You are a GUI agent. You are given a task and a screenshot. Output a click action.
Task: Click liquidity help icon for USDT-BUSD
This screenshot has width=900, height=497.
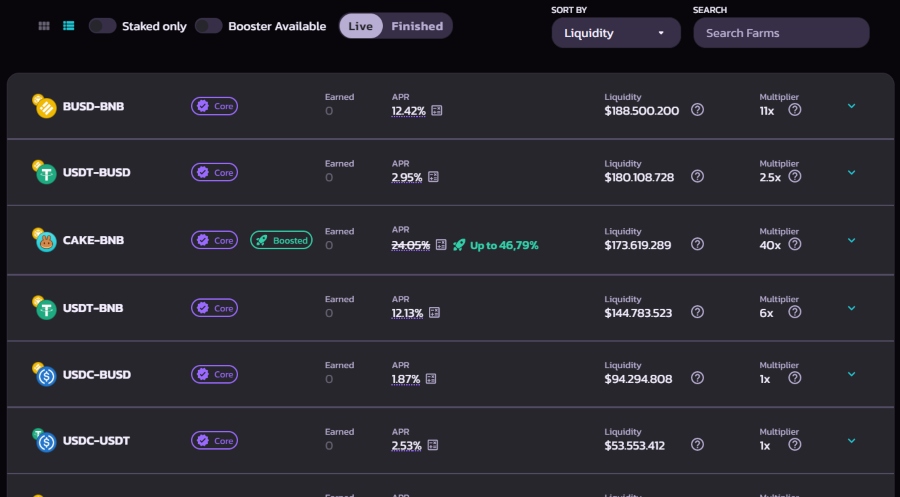pos(697,176)
